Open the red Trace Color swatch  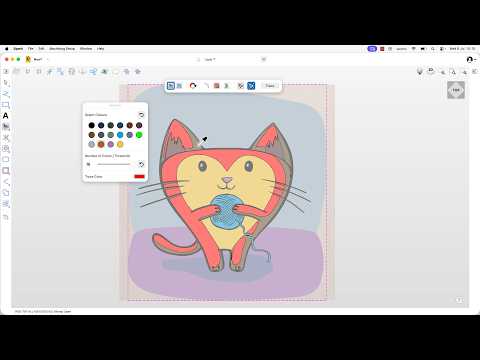pos(139,176)
